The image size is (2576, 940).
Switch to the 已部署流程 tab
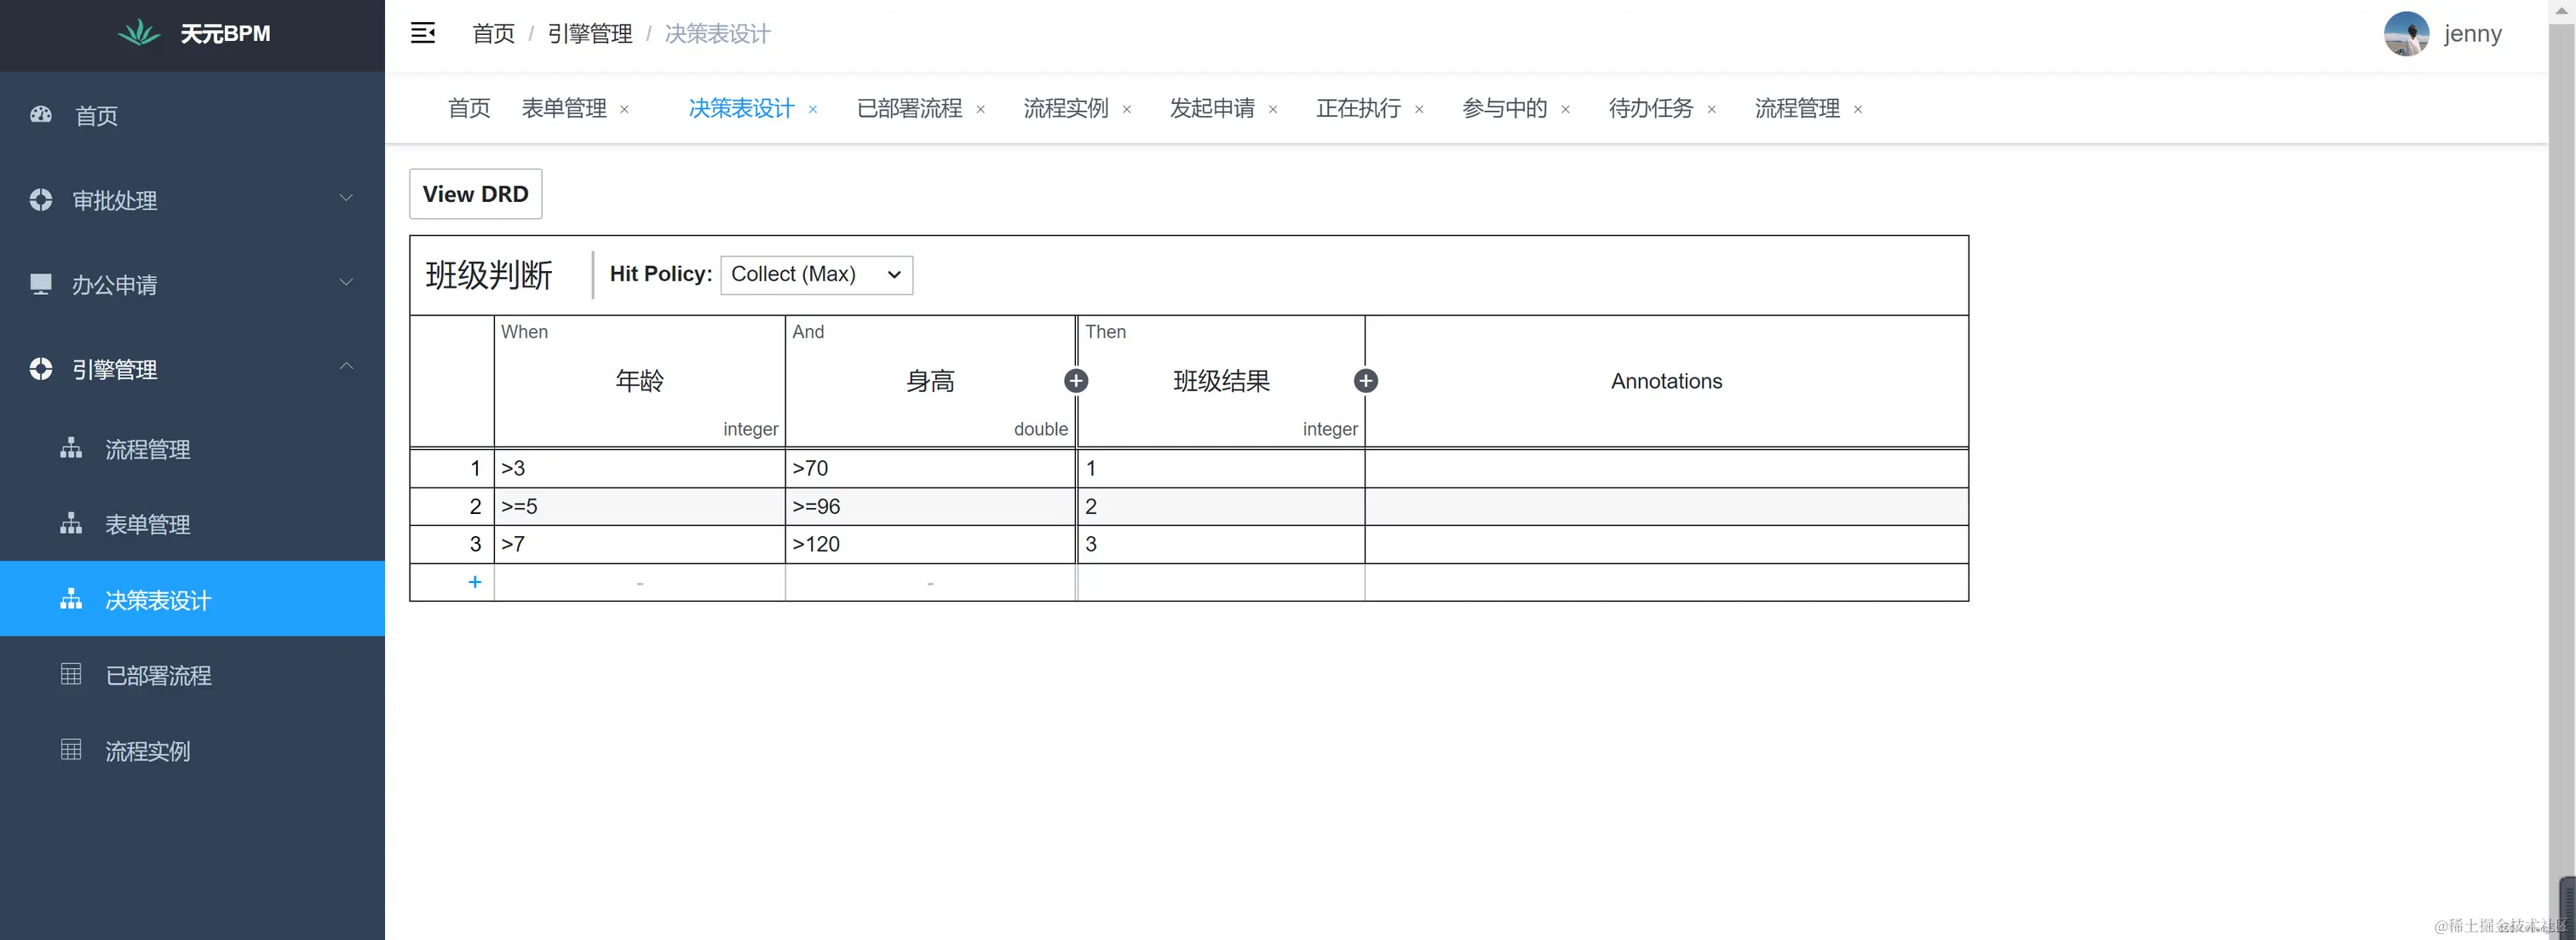click(x=909, y=108)
